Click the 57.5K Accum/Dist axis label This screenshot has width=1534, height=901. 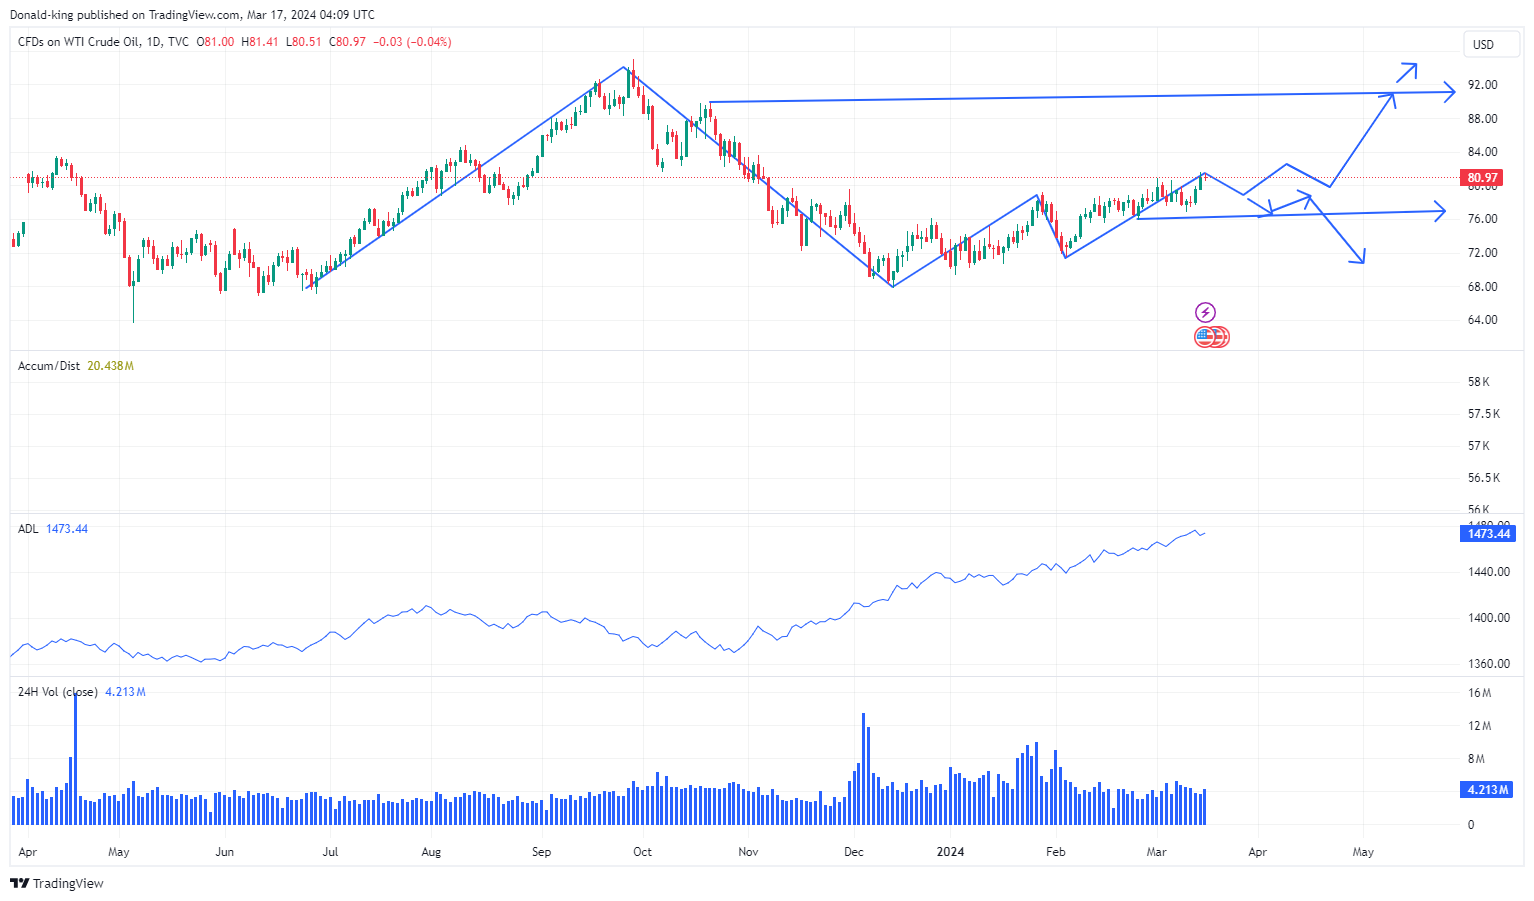(x=1484, y=414)
